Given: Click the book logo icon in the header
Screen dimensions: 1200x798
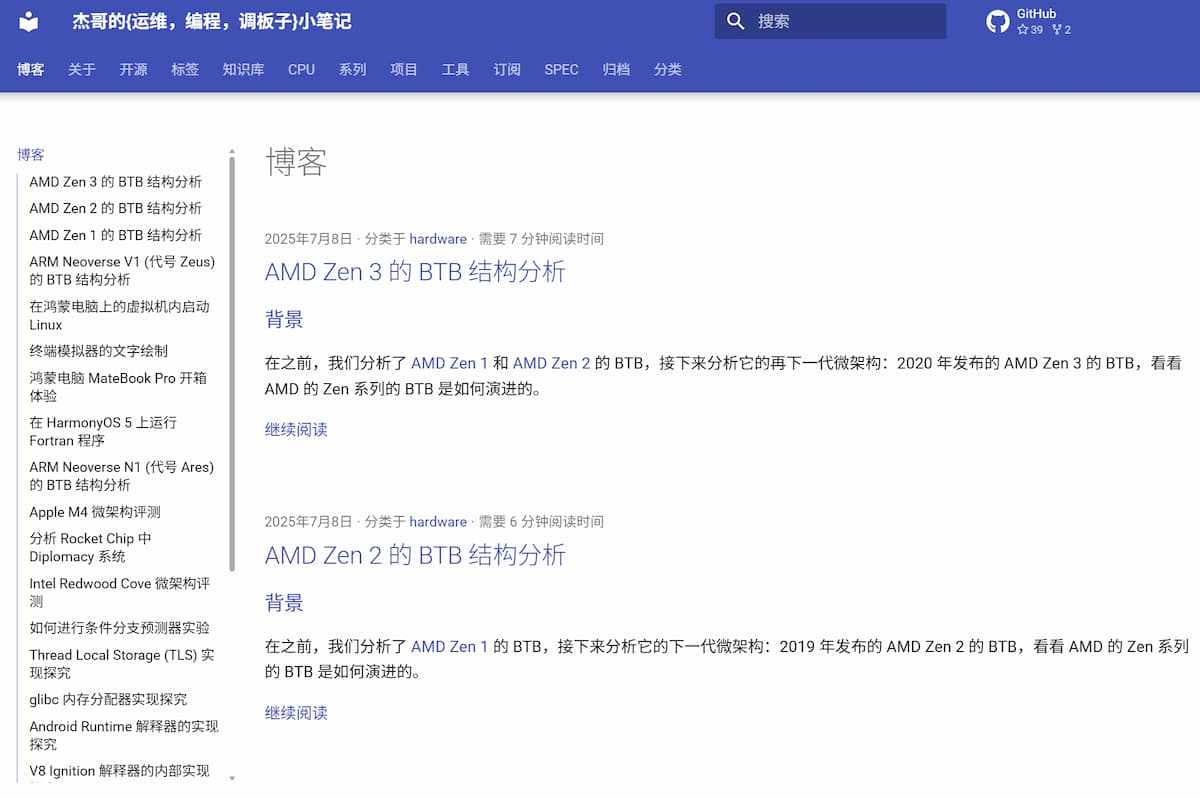Looking at the screenshot, I should 29,22.
